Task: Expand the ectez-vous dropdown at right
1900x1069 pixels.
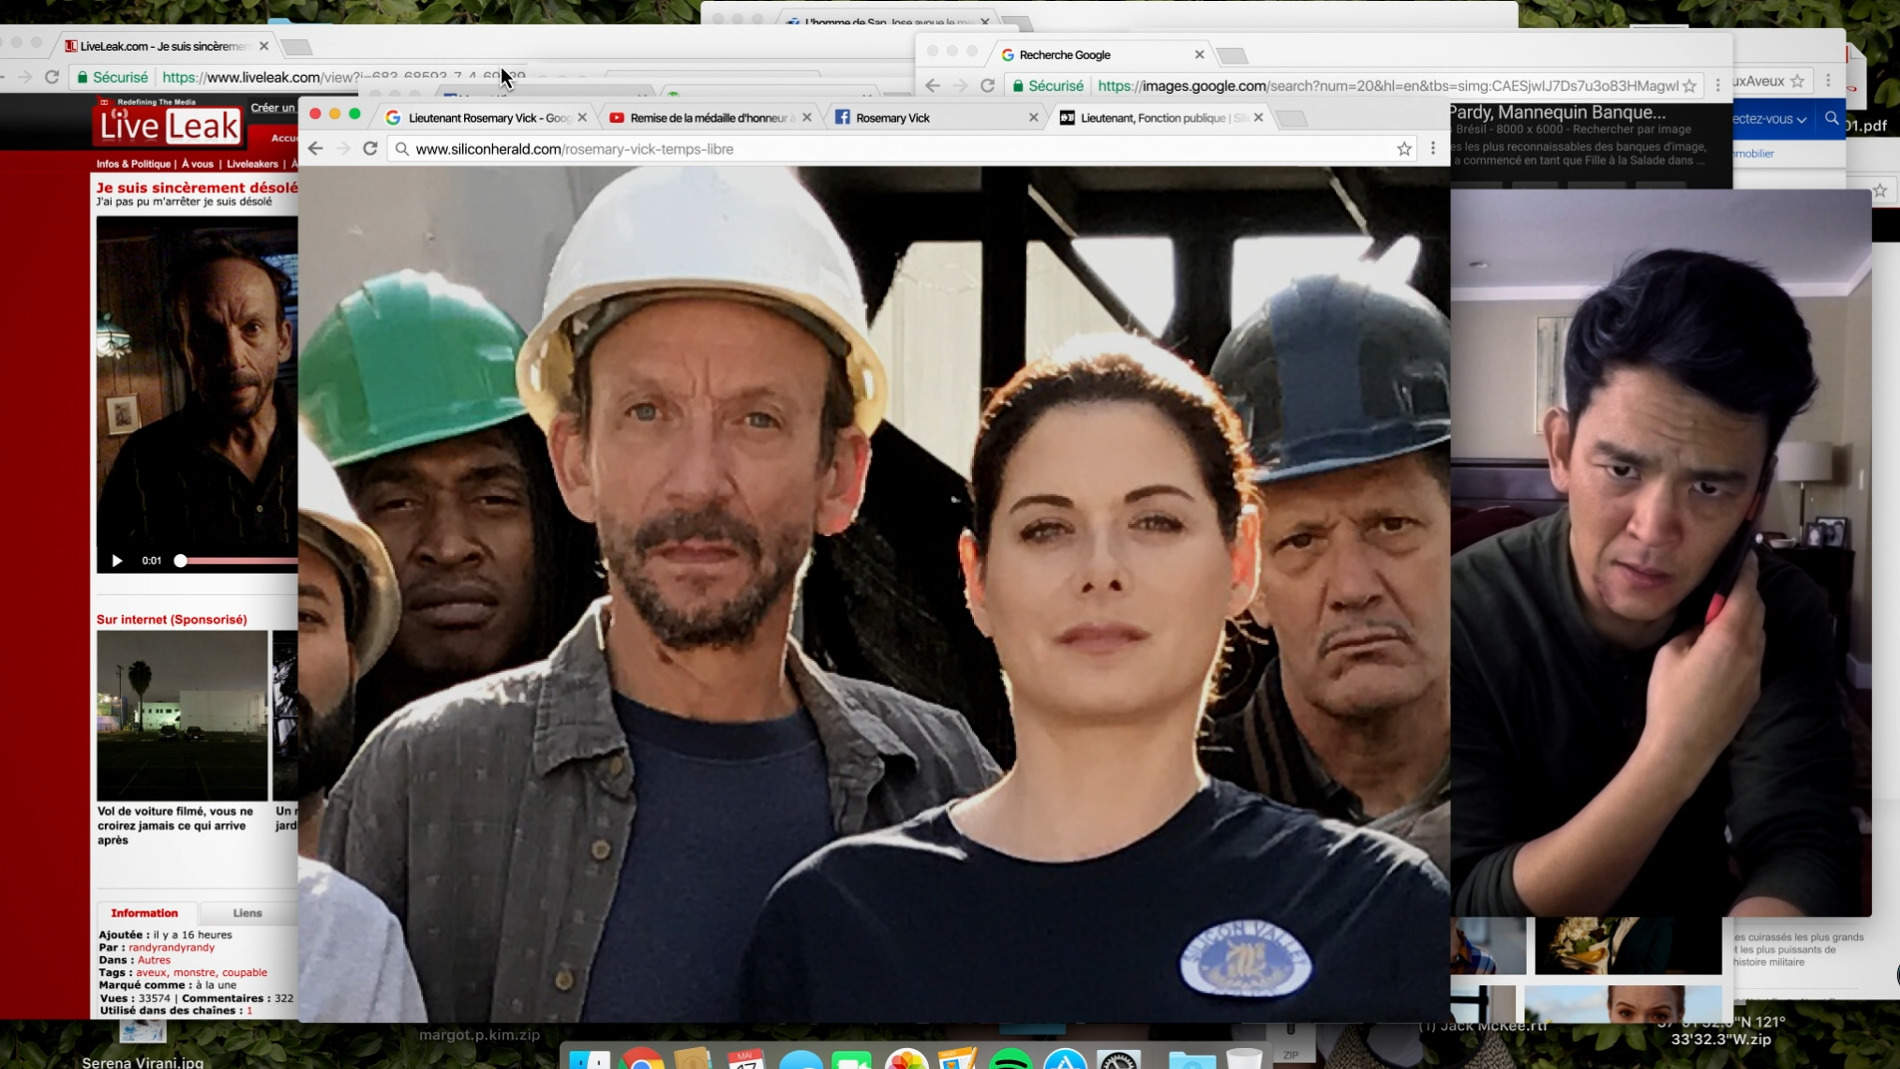Action: click(1770, 119)
